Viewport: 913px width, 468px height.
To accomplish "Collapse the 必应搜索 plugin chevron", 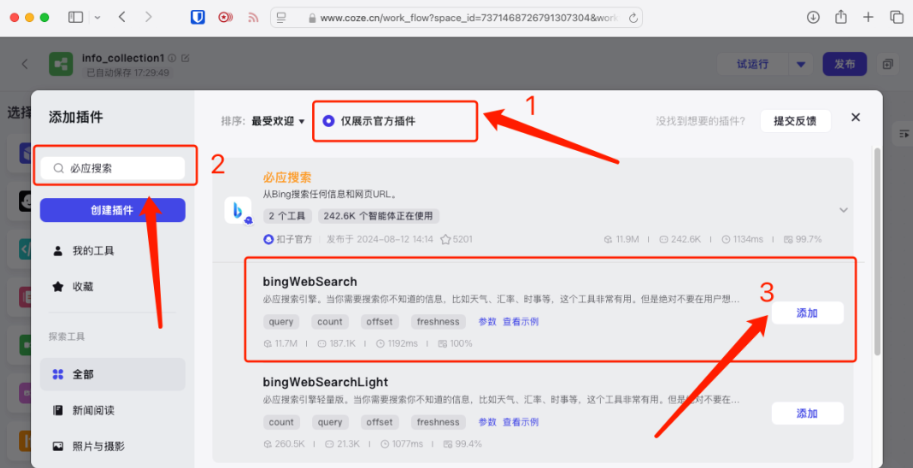I will pos(843,210).
